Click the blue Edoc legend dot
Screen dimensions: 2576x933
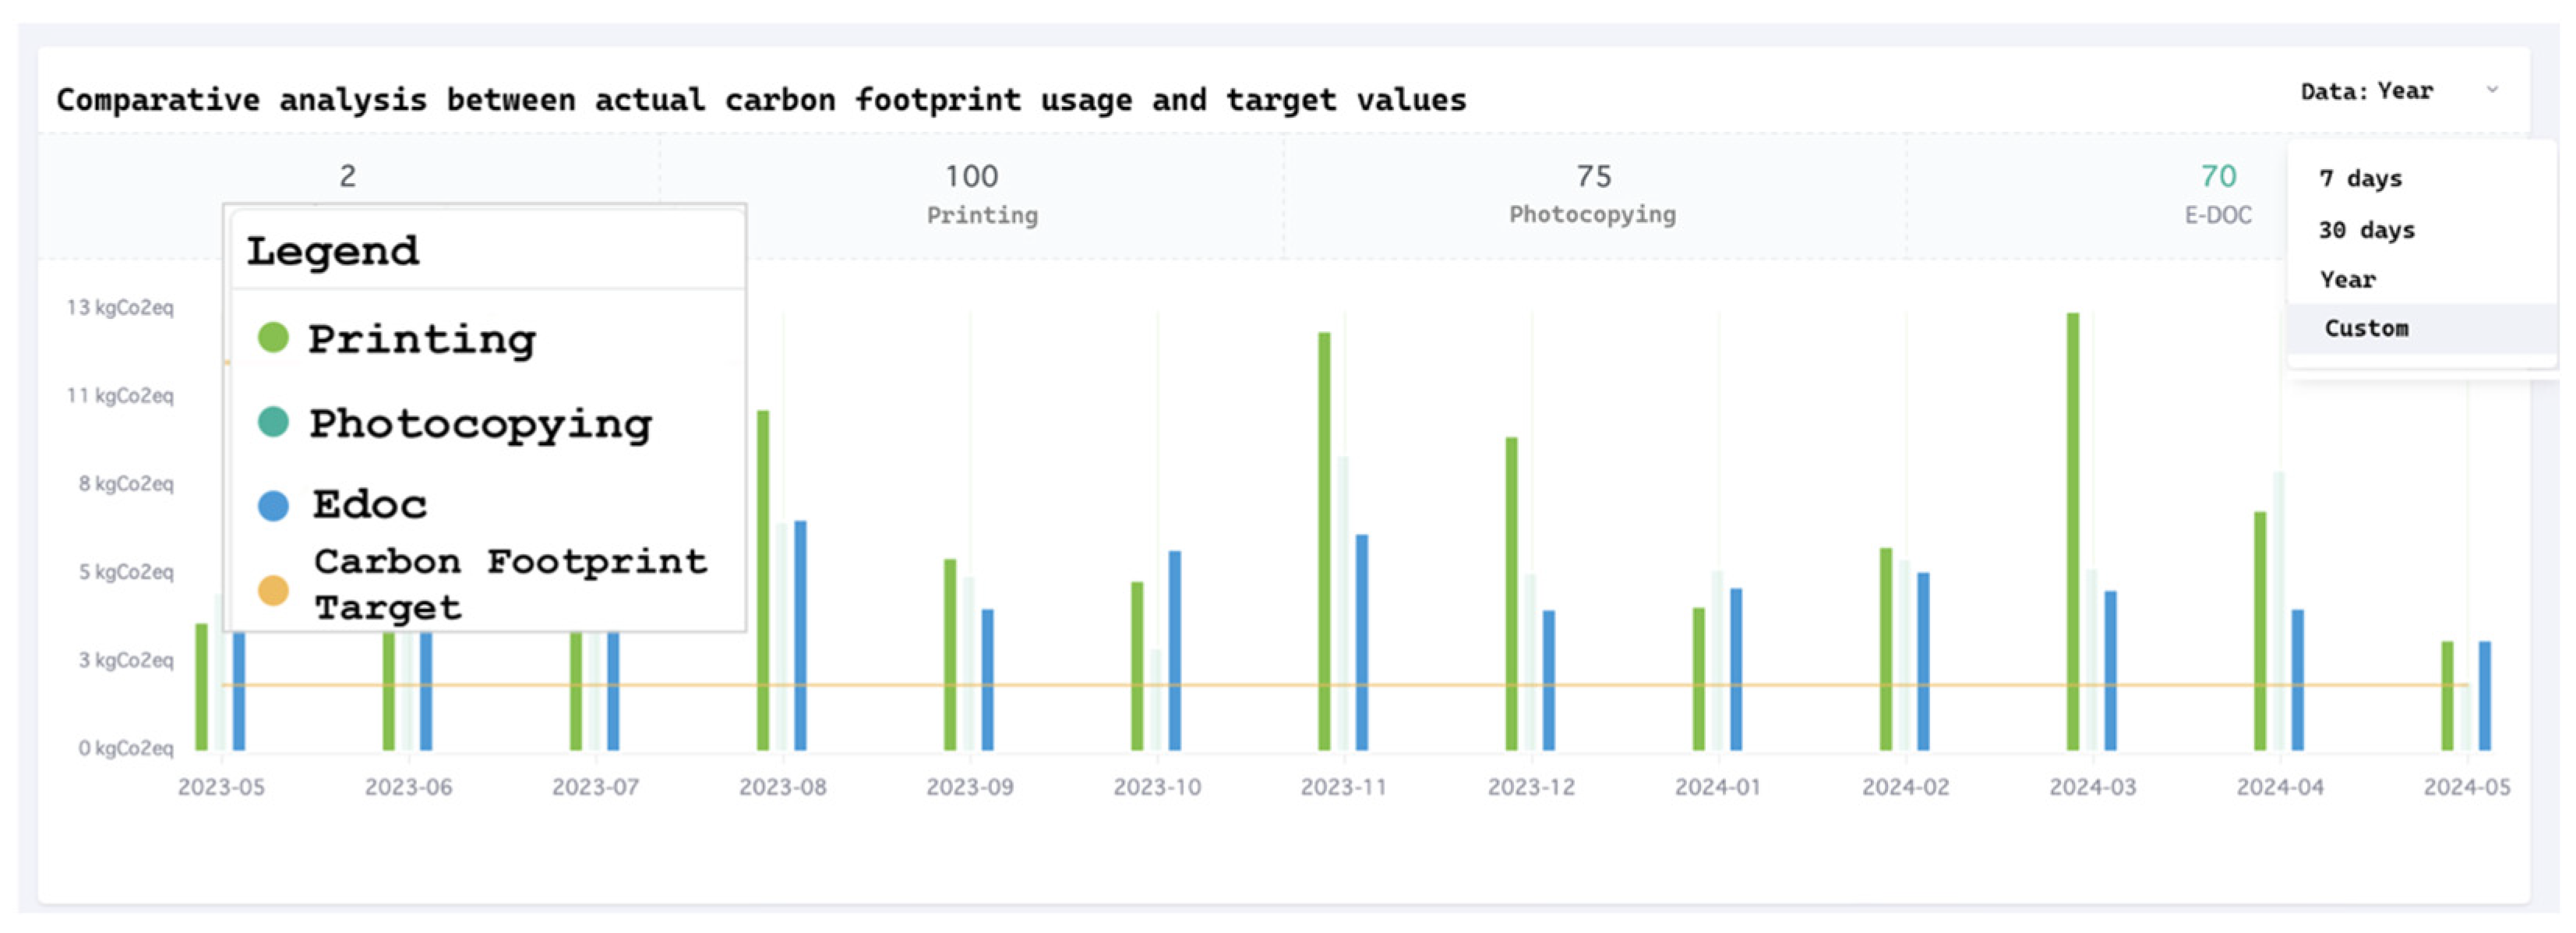click(273, 505)
